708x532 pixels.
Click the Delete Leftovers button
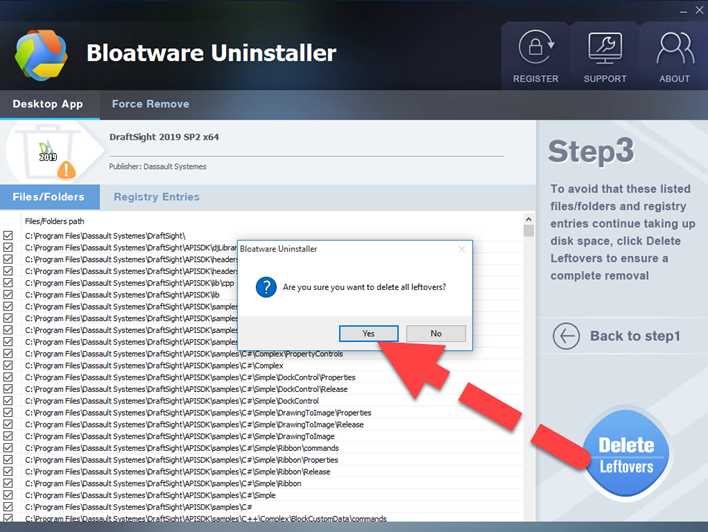626,455
